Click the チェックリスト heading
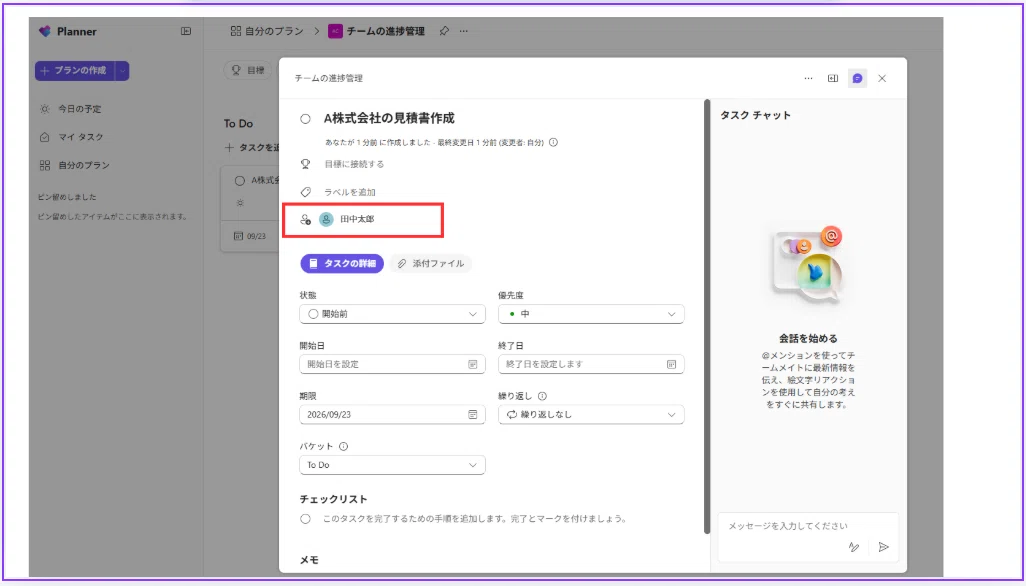 click(x=334, y=500)
